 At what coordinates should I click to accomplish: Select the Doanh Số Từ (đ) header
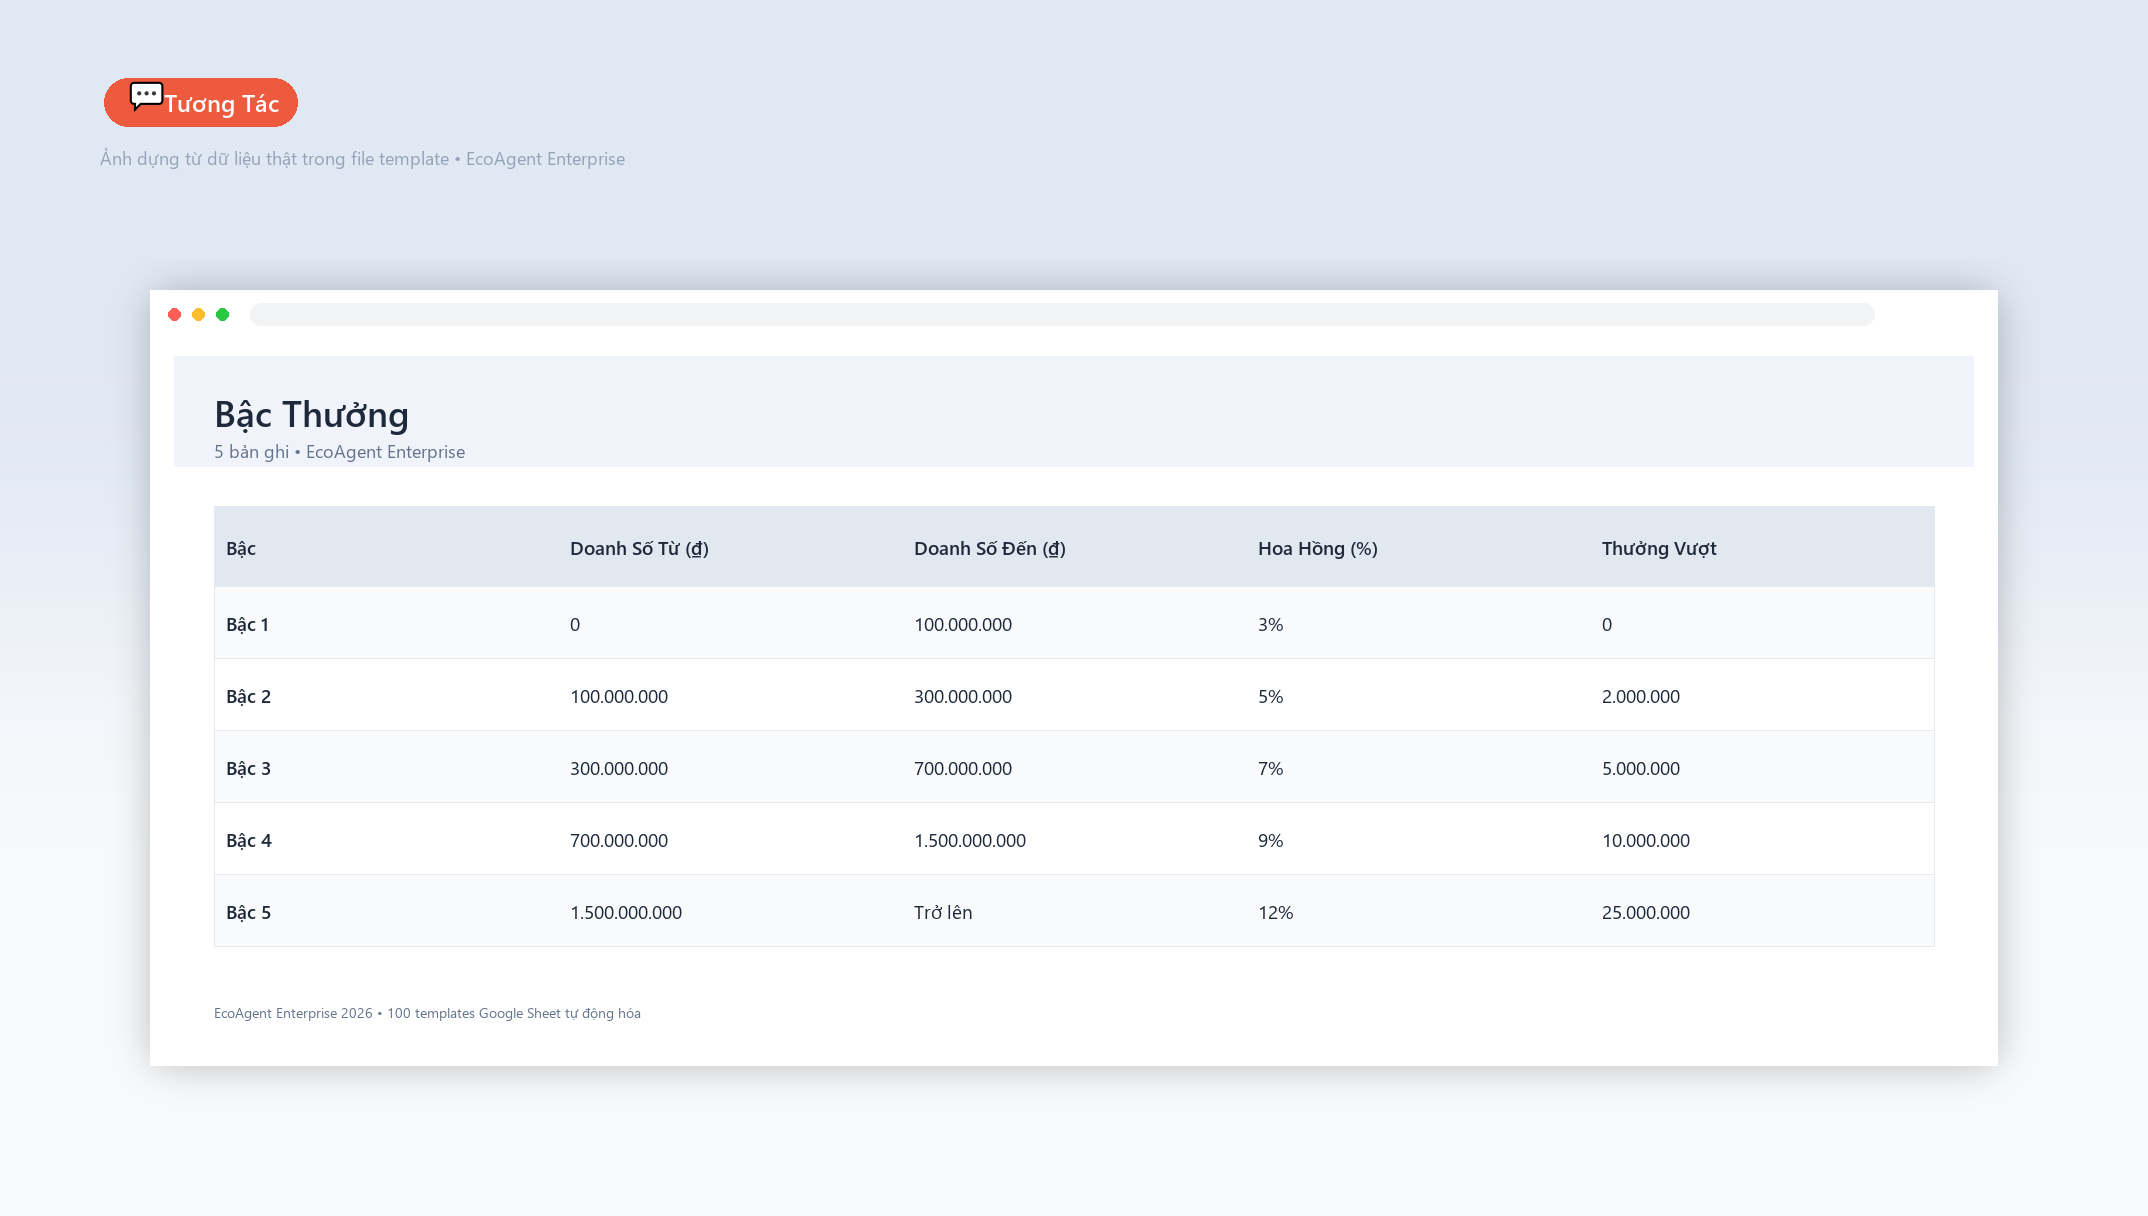(x=639, y=548)
